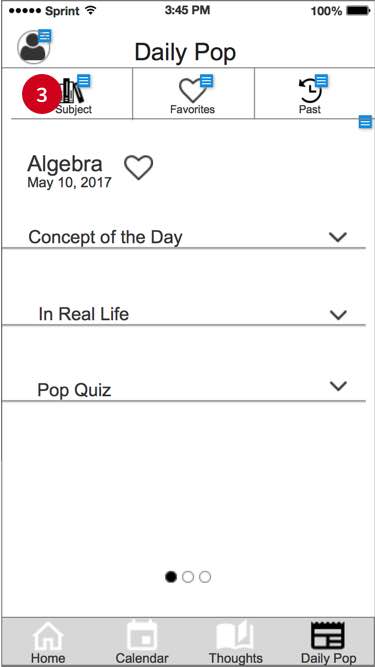Tap the Subject books icon

coord(71,91)
